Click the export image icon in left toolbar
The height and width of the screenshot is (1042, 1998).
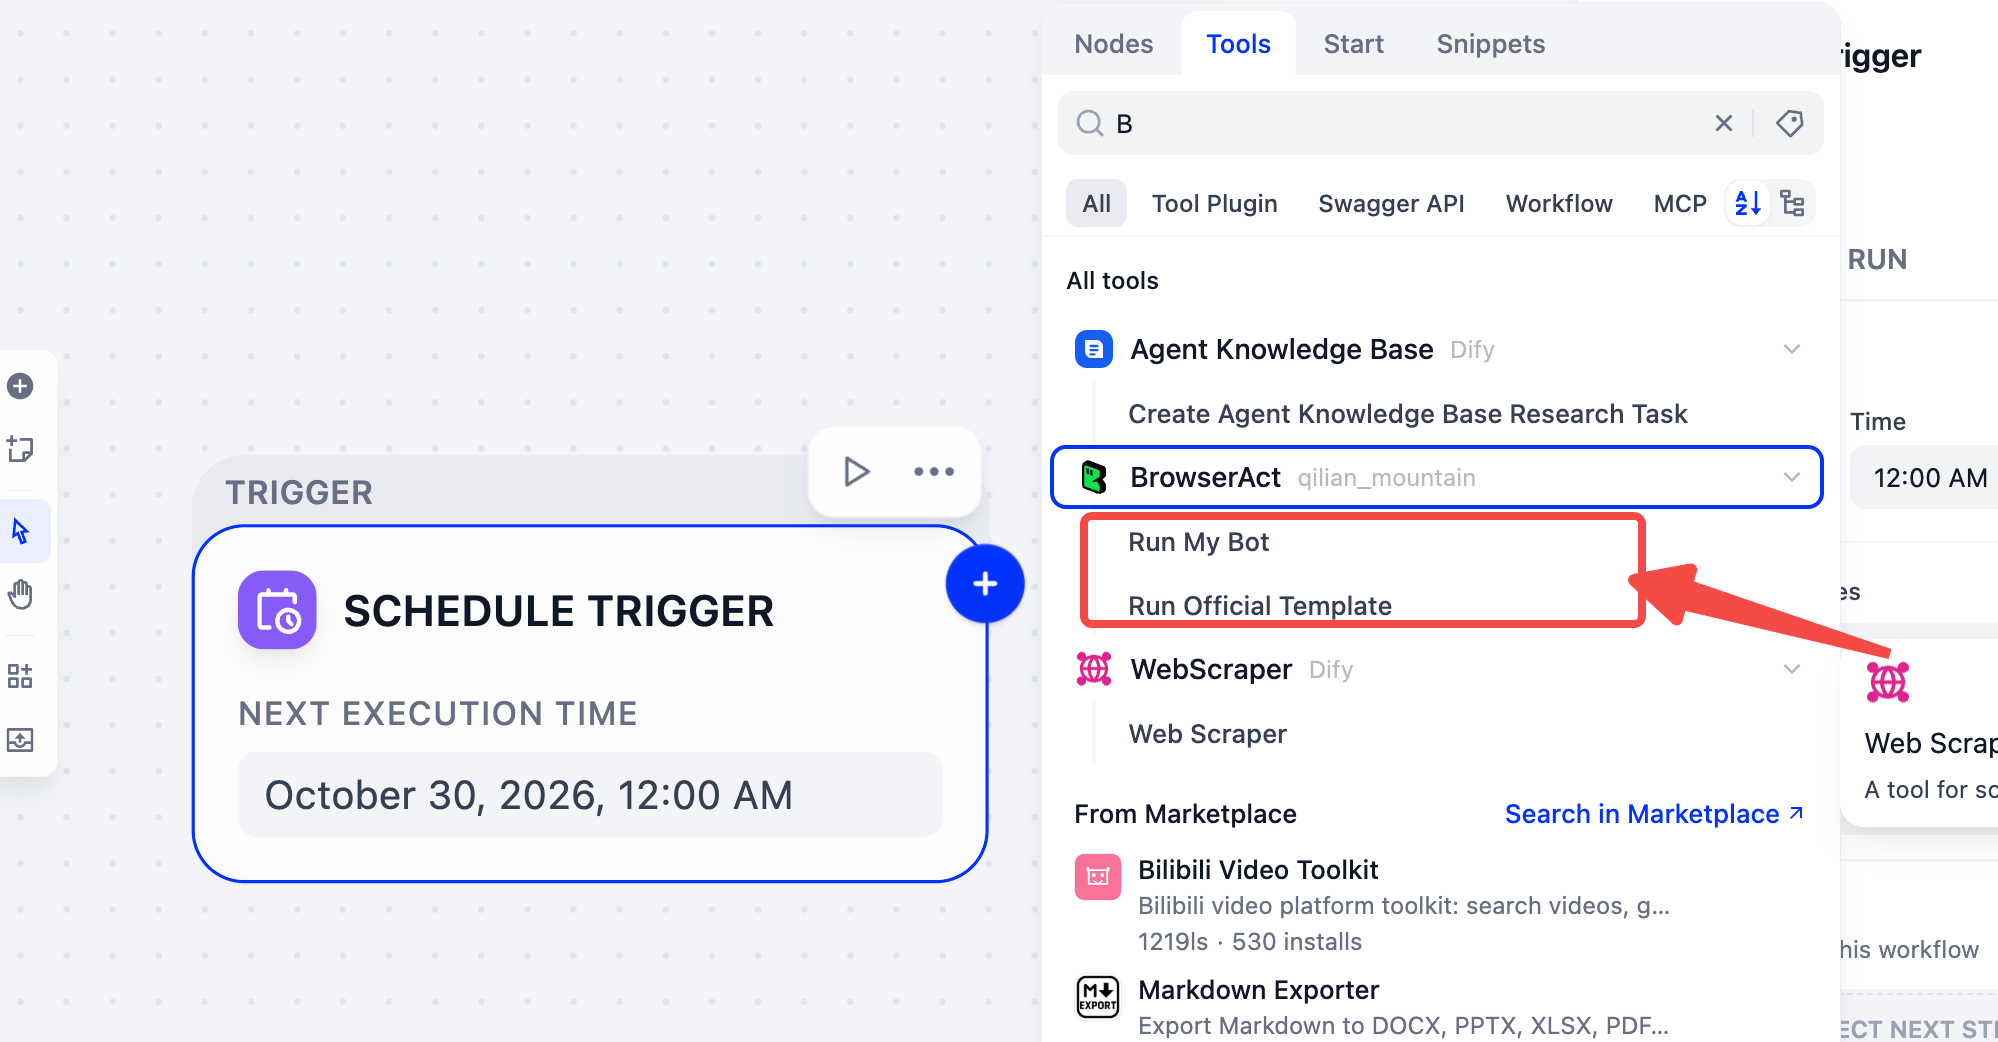20,740
